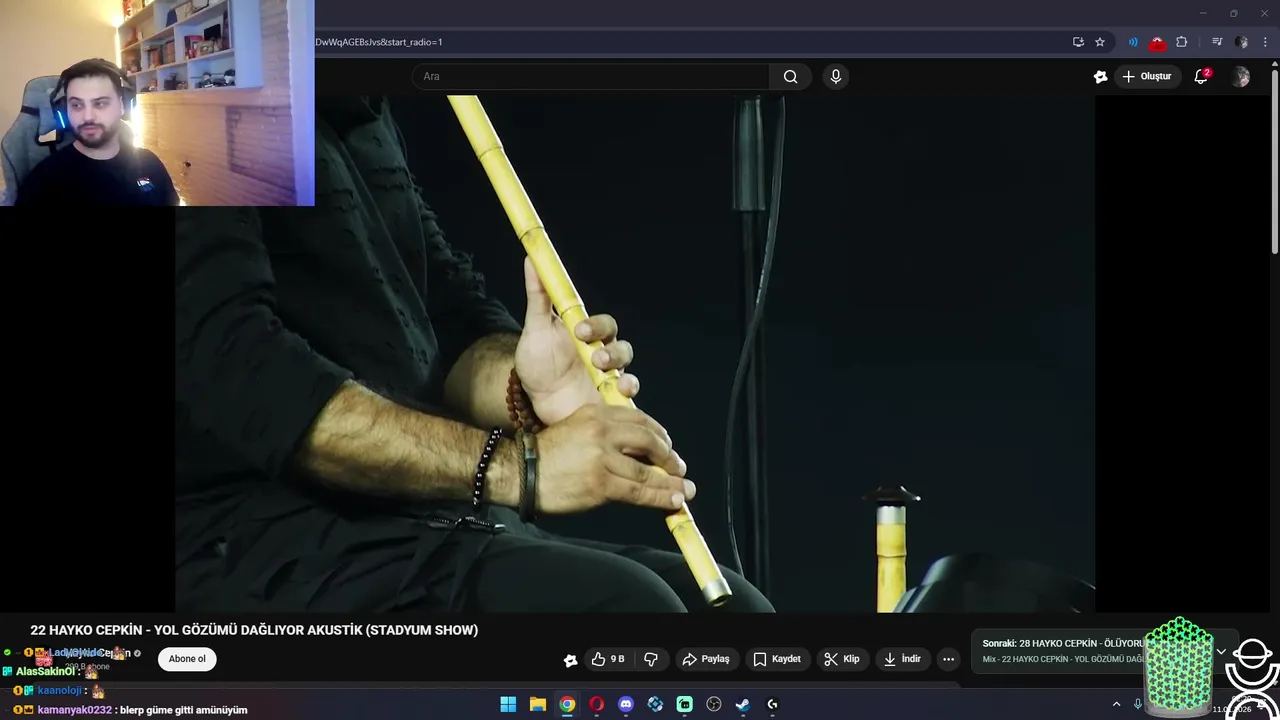Open the Oluştur create button
This screenshot has width=1280, height=720.
[1147, 76]
